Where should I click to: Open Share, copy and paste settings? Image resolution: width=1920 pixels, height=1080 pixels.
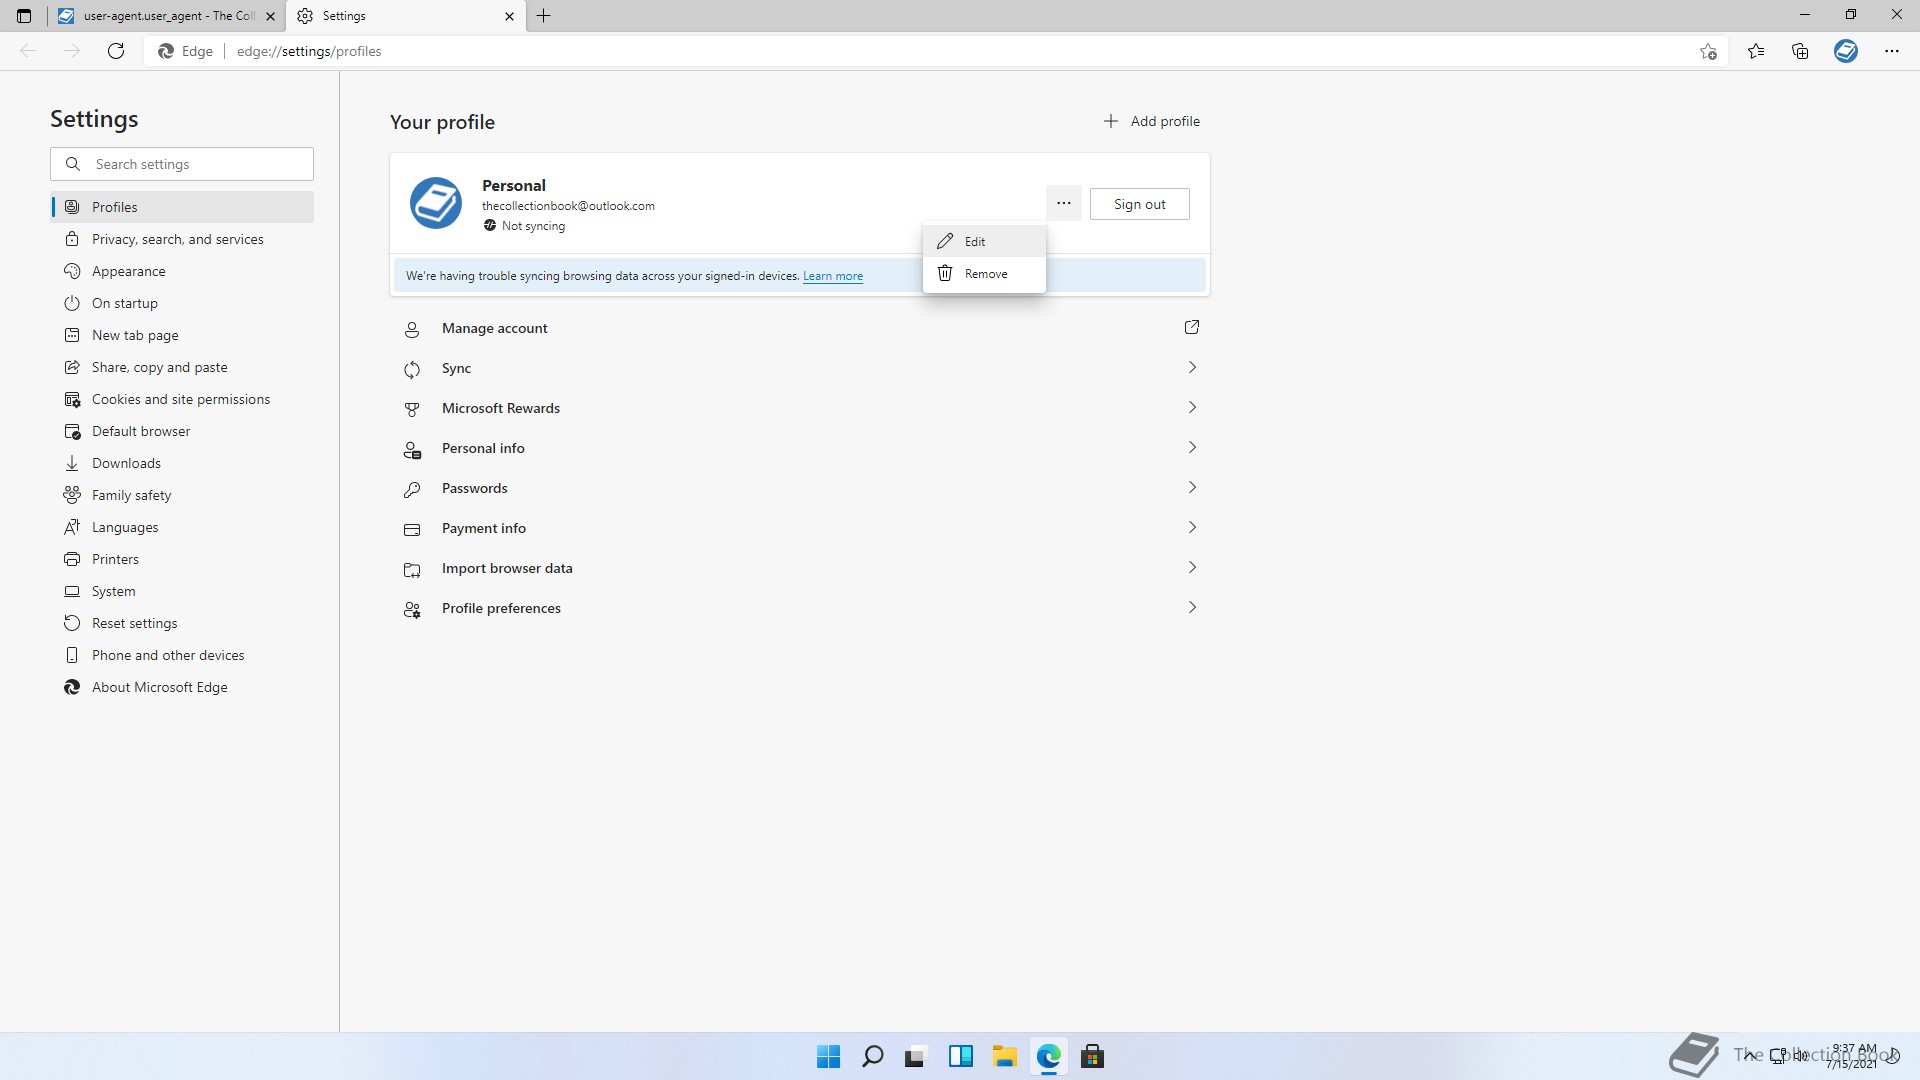coord(182,367)
